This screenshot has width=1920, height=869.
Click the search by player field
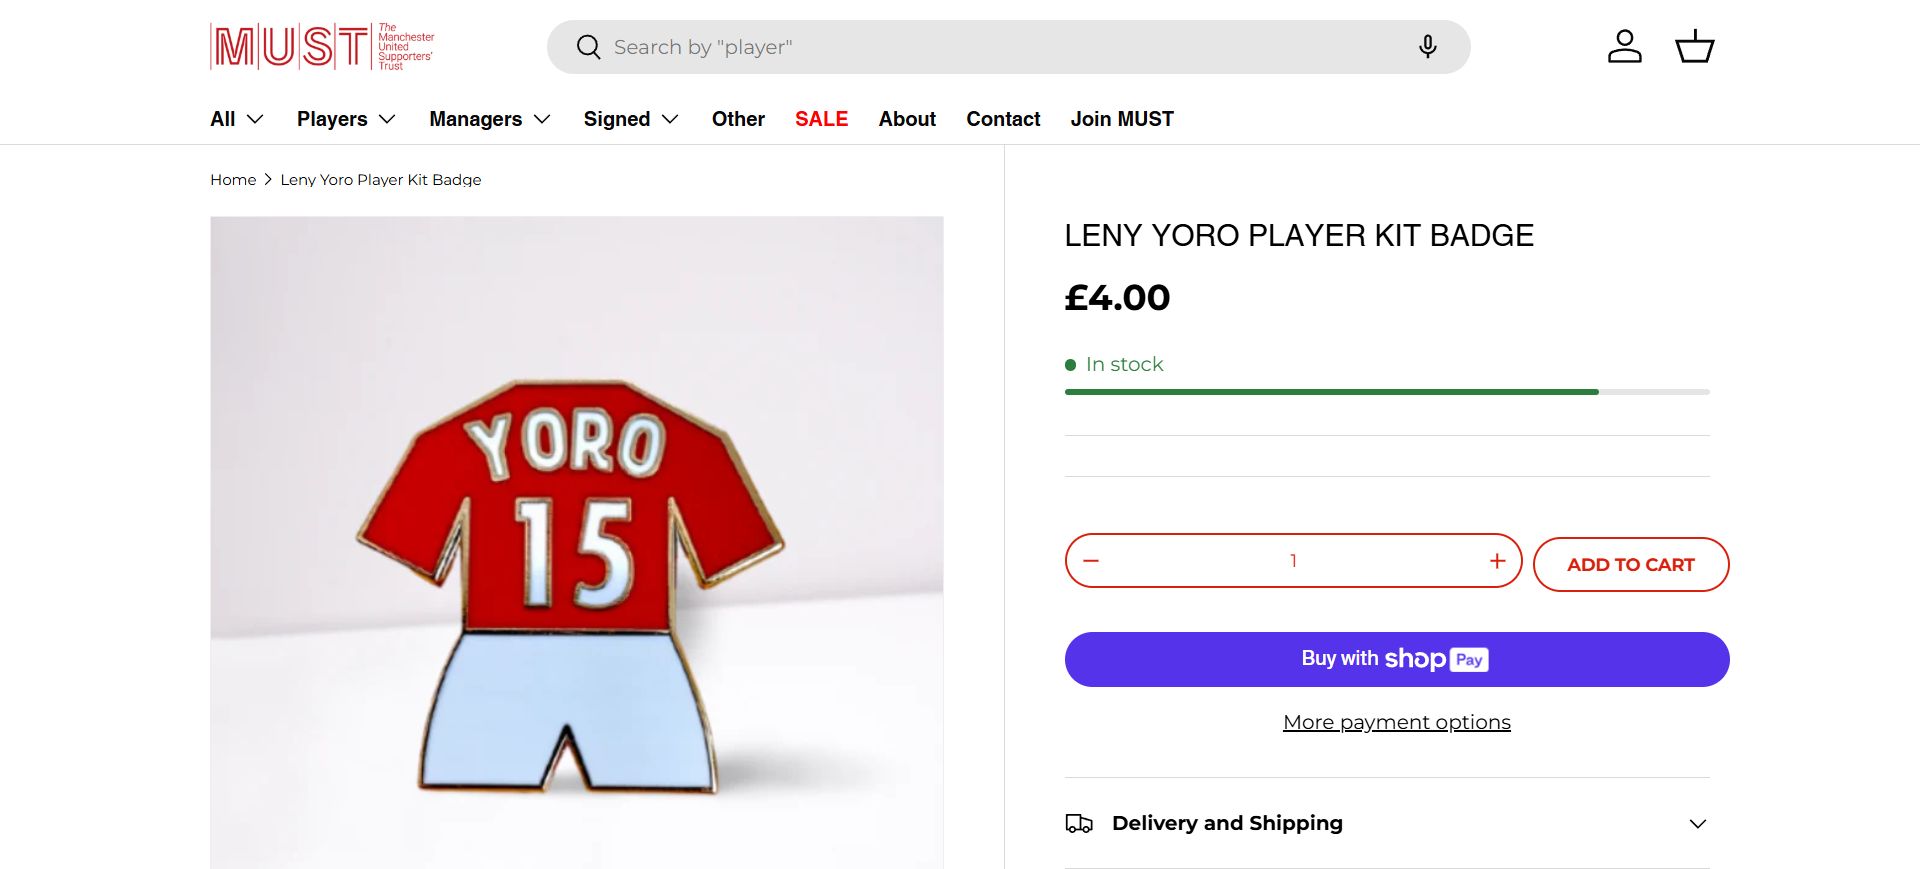[1000, 47]
